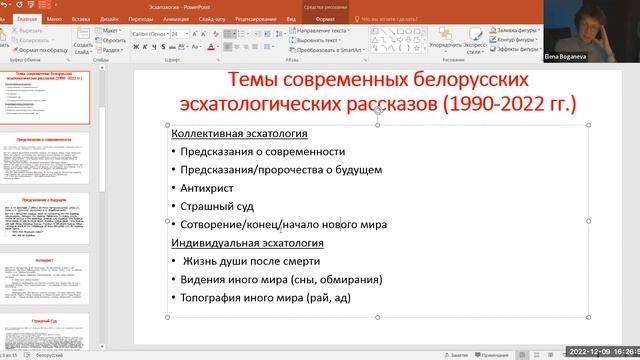Open the Вставка ribbon tab
The image size is (640, 360).
pyautogui.click(x=81, y=19)
